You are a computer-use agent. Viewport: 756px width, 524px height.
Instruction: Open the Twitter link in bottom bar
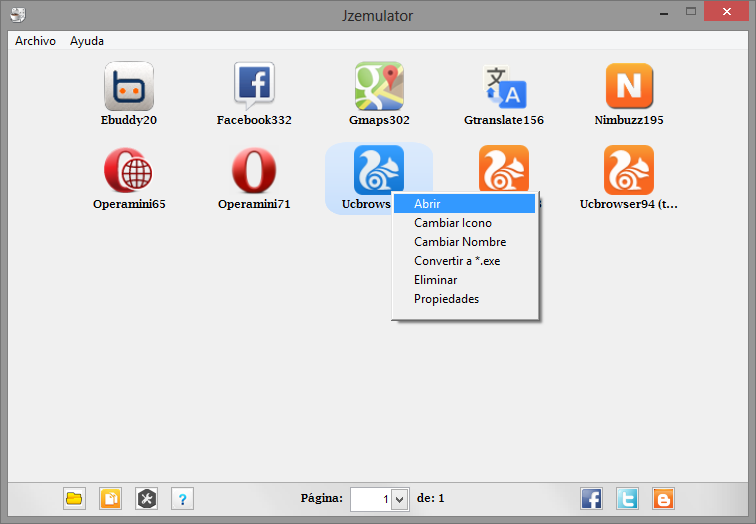[627, 498]
